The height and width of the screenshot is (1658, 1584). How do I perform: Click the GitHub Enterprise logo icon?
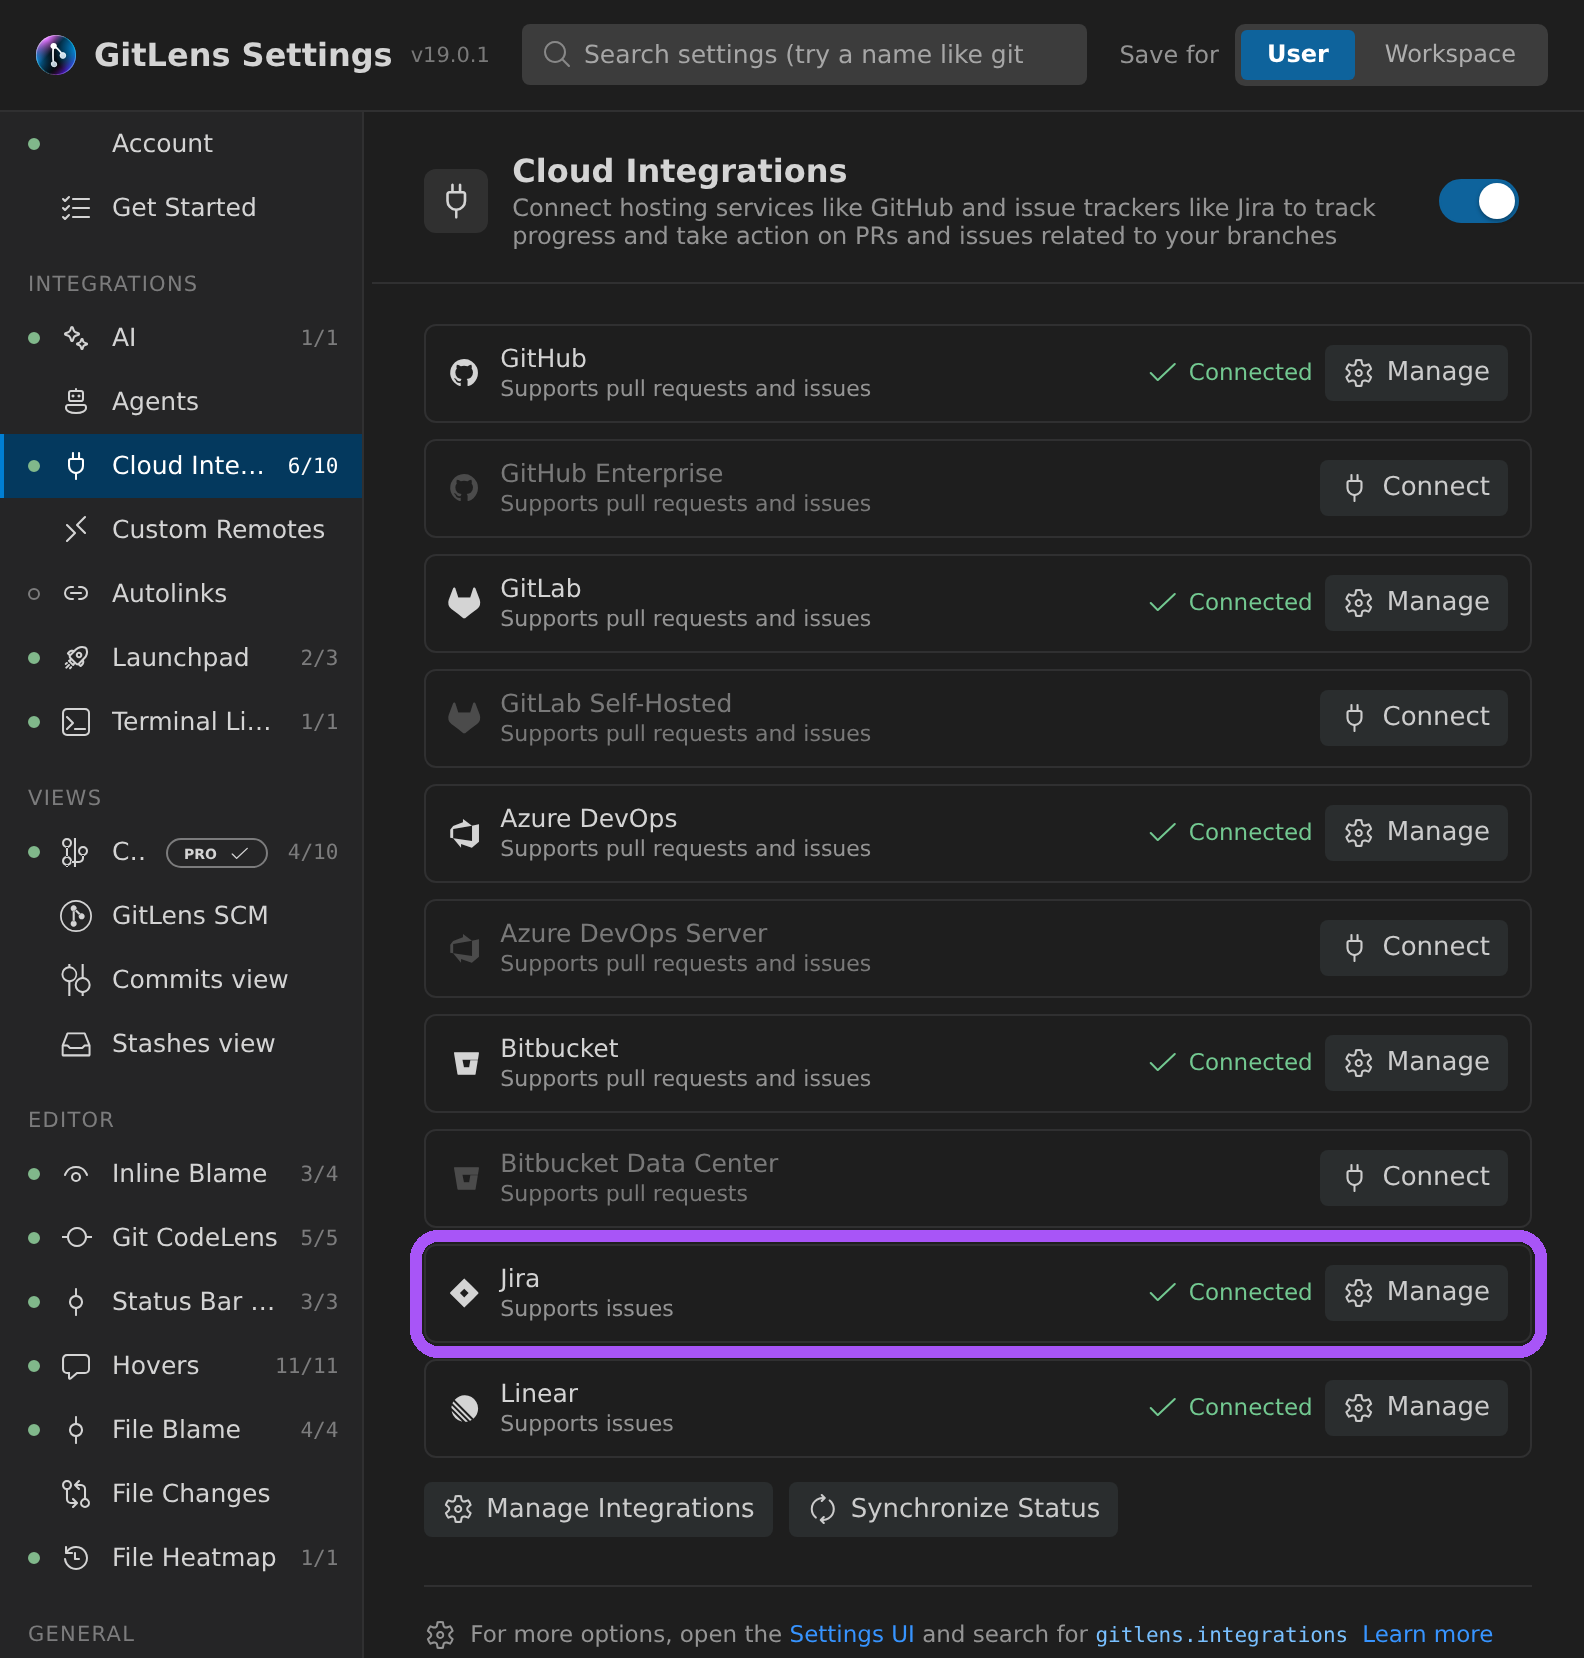click(x=464, y=488)
